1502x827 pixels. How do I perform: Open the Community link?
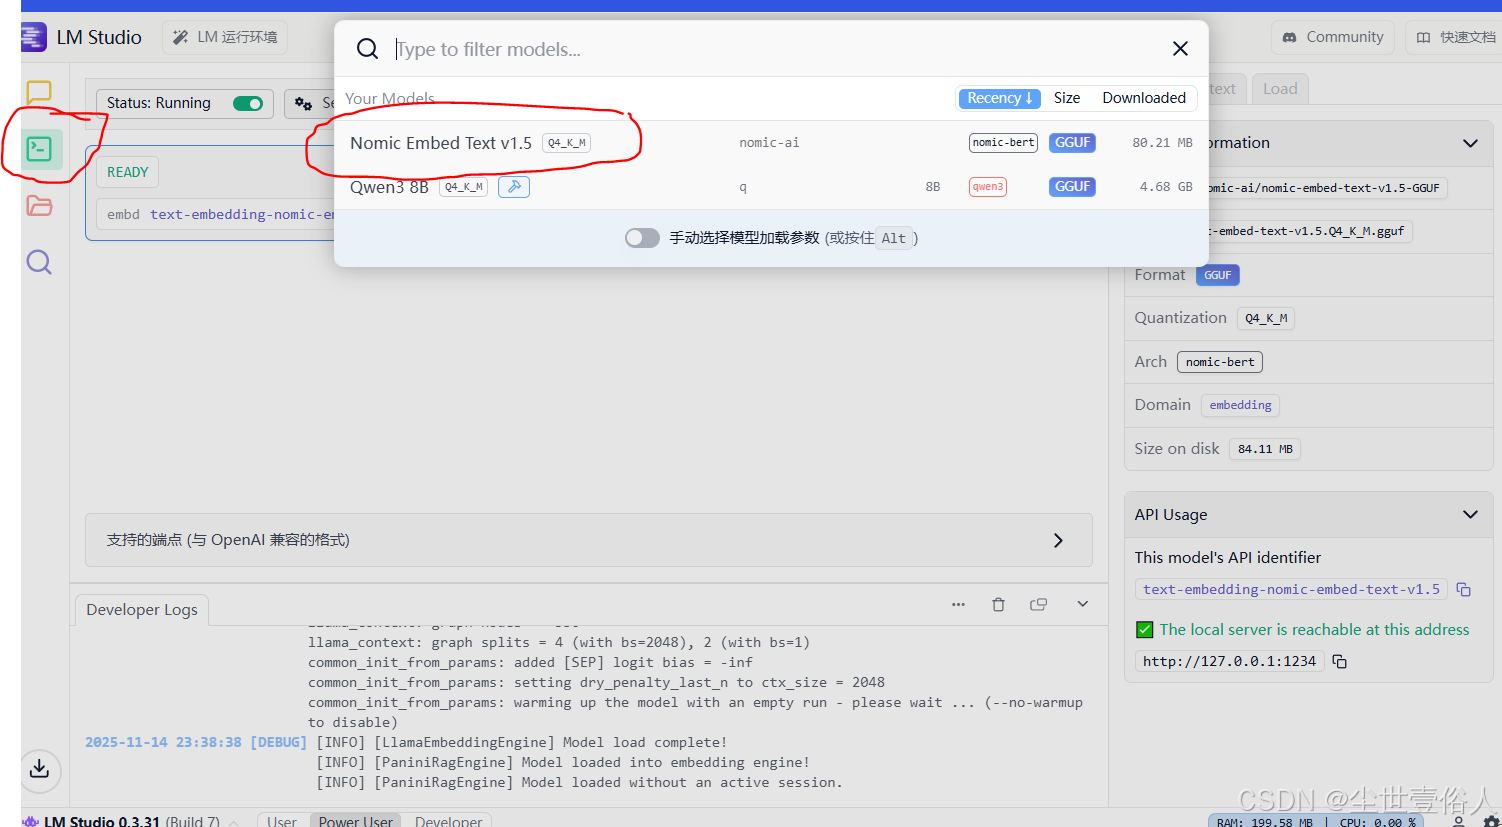point(1333,37)
